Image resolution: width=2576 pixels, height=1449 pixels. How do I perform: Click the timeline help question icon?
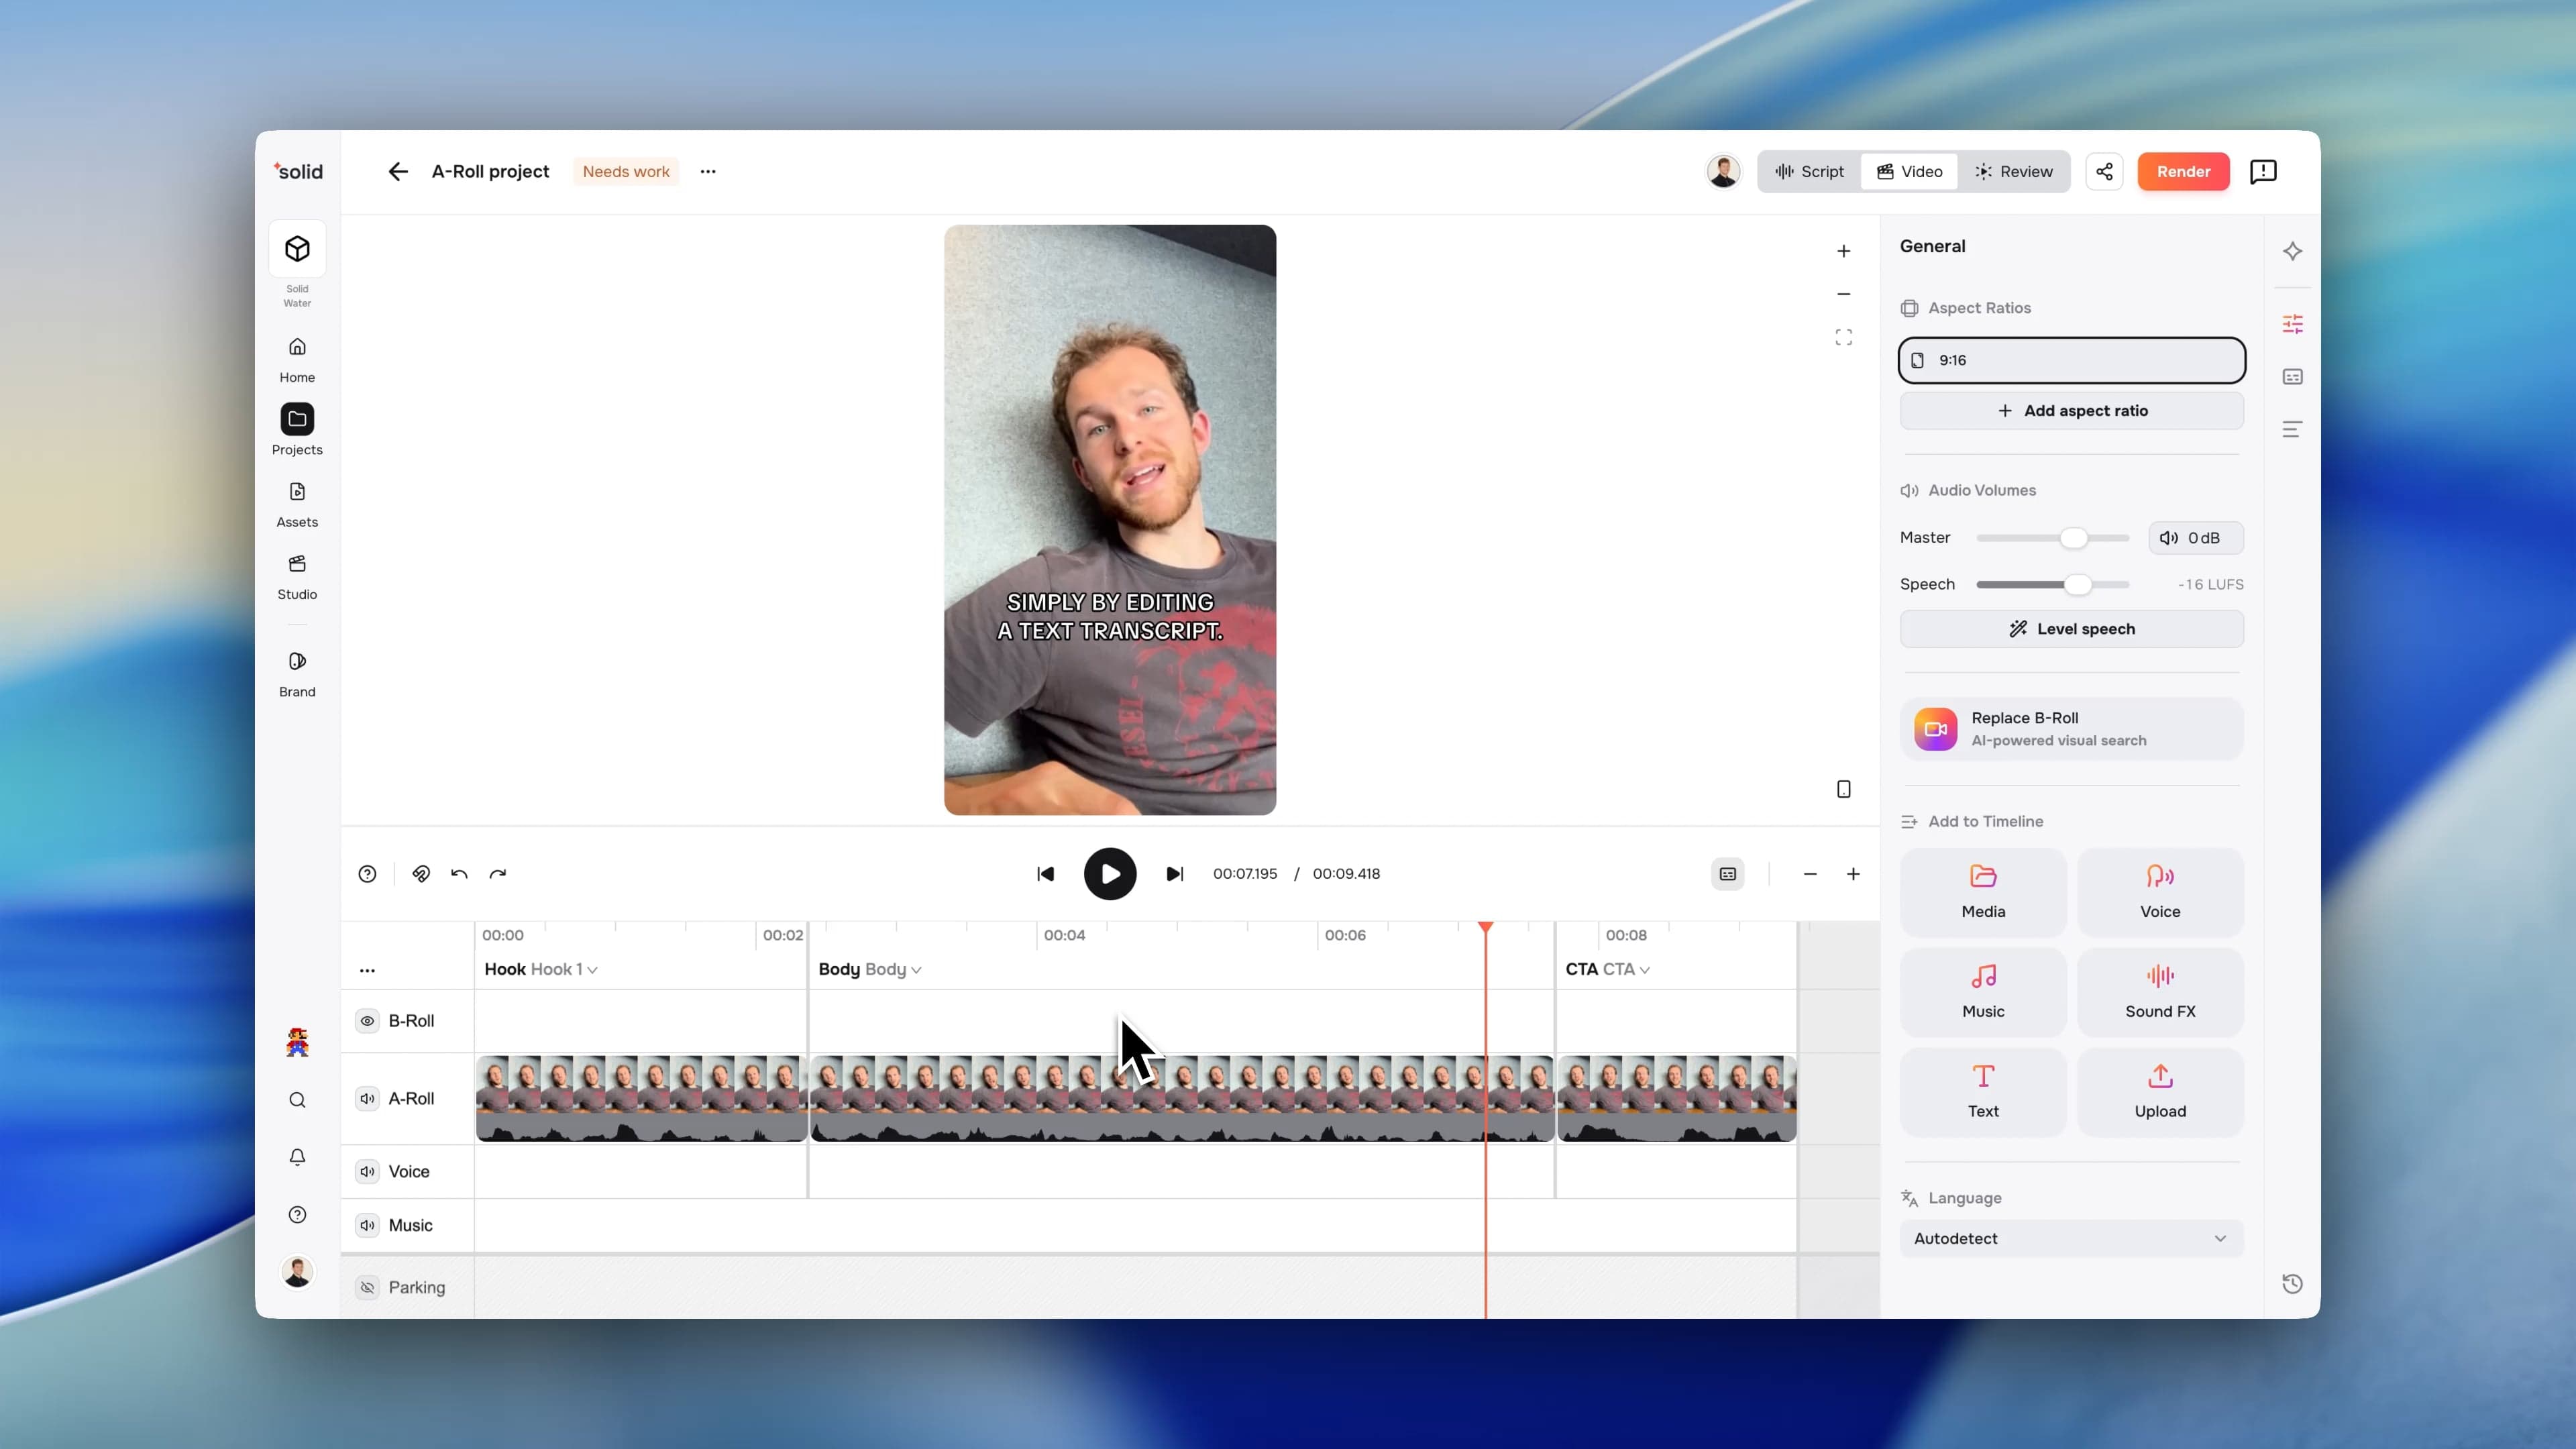pos(367,874)
